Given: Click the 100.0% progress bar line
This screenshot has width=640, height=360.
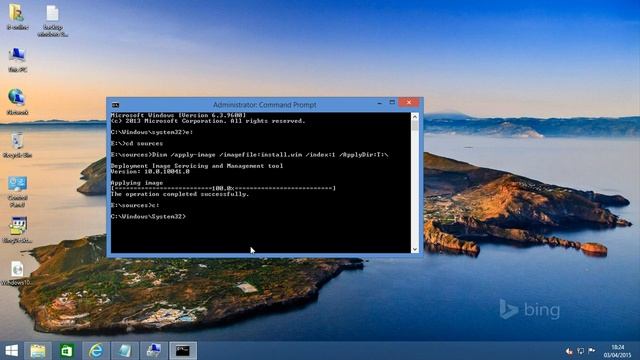Looking at the screenshot, I should 223,189.
